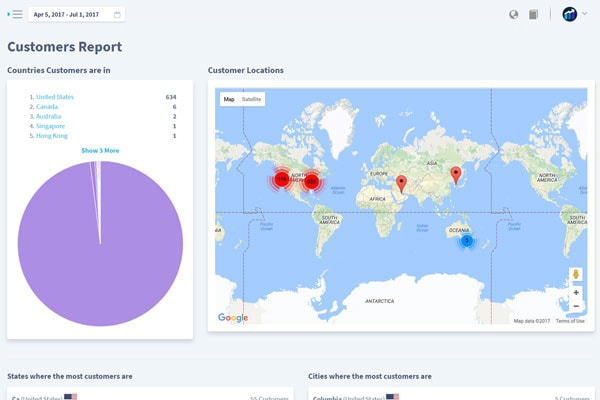Click the Google logo on map

(x=233, y=318)
